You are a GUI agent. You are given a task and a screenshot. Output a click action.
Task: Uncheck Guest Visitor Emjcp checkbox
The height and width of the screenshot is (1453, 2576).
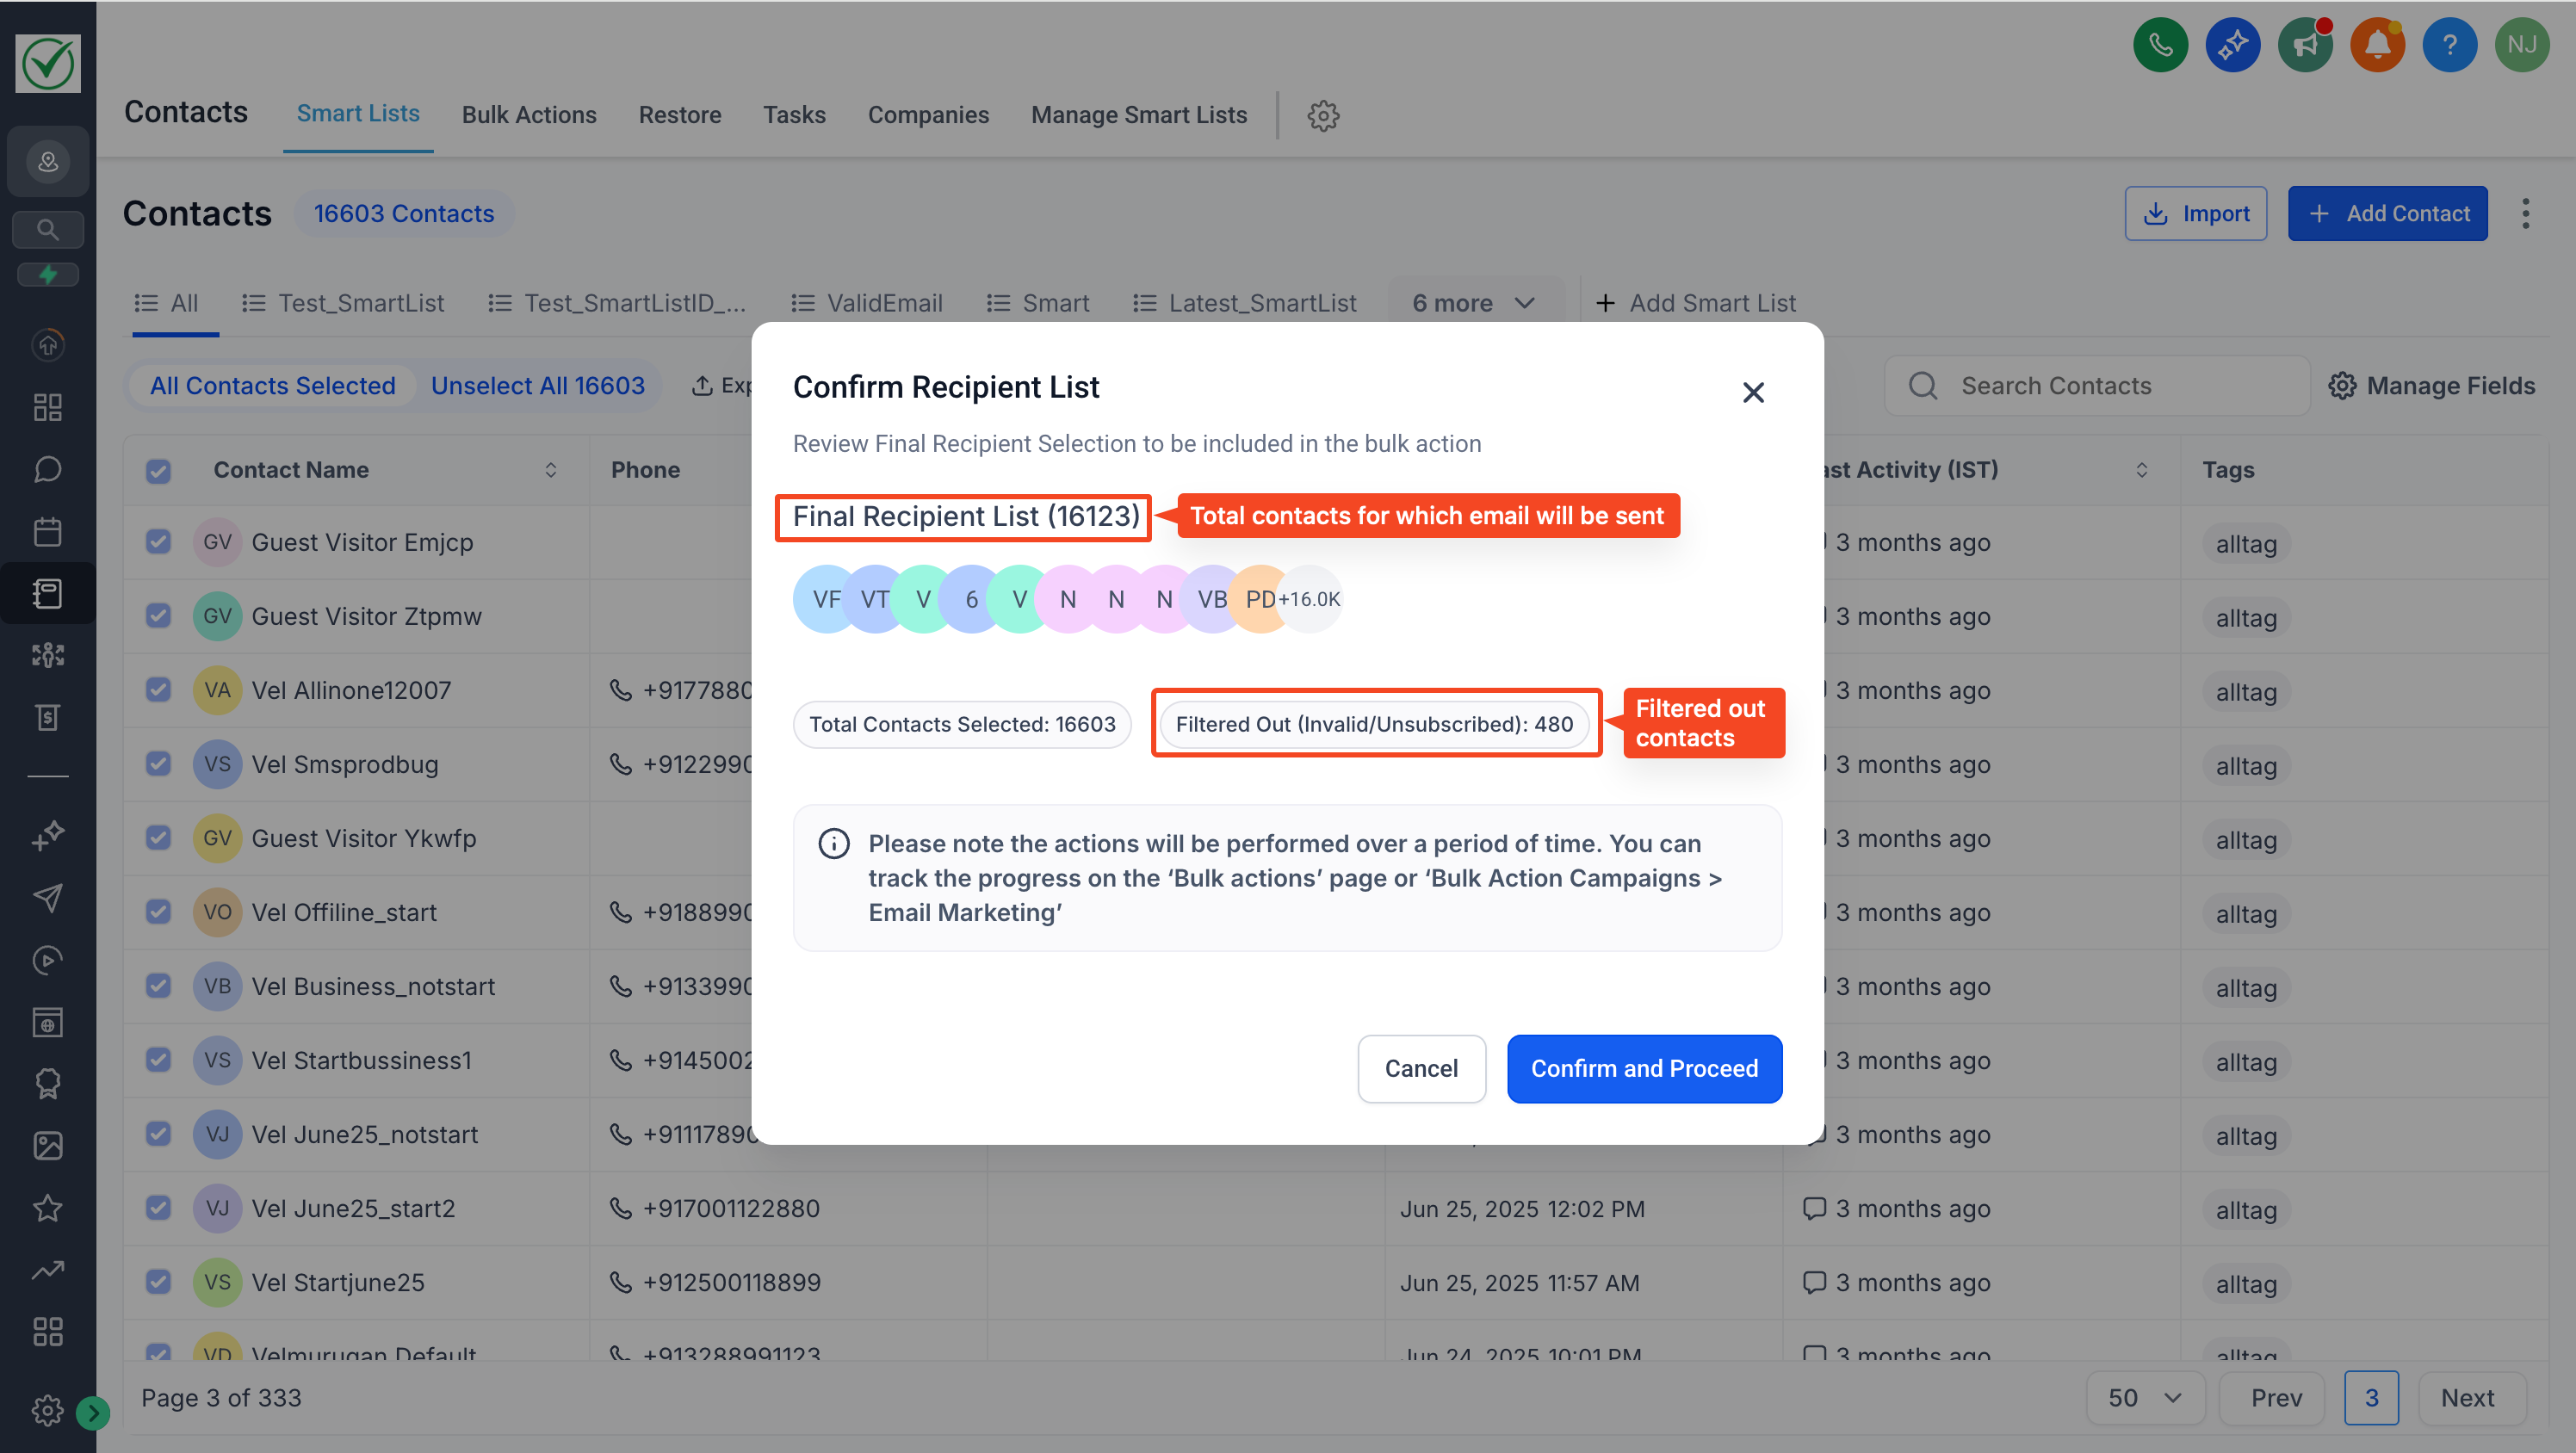click(158, 542)
